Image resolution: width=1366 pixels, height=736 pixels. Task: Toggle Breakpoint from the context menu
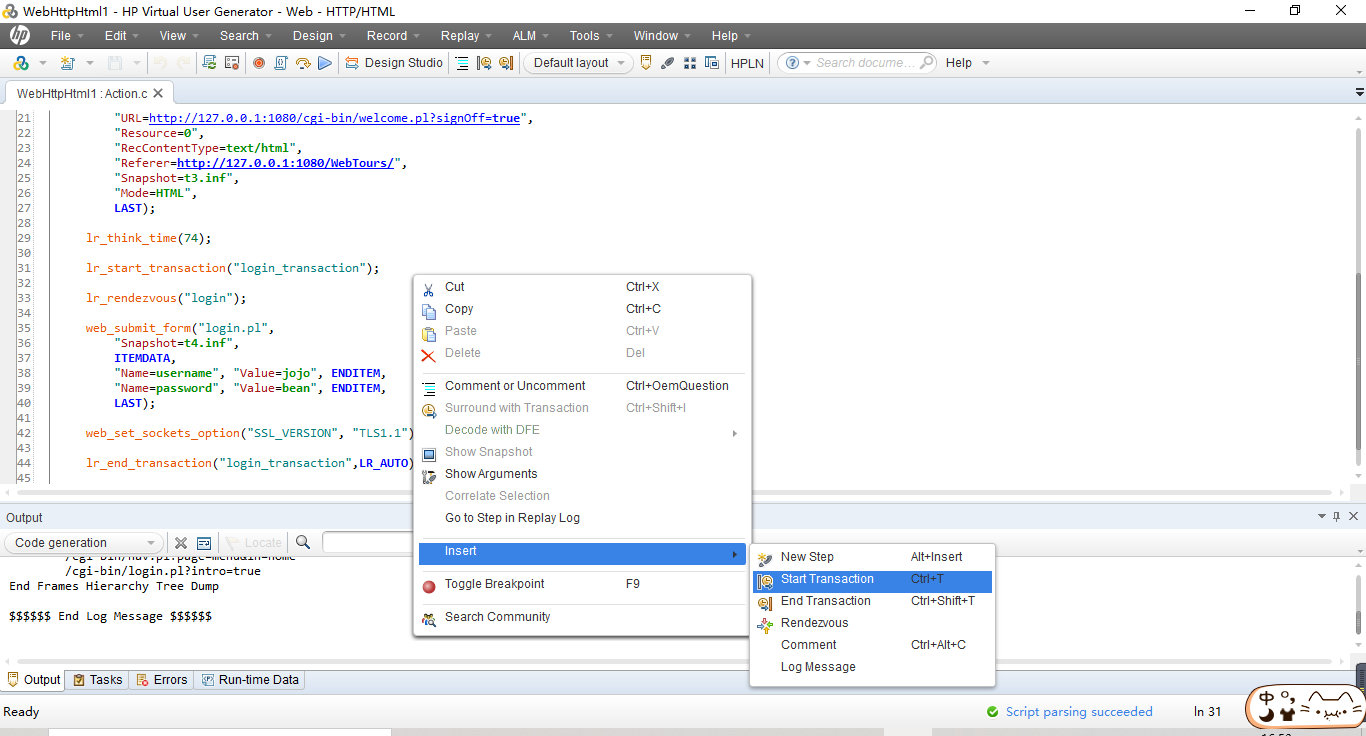(x=582, y=584)
